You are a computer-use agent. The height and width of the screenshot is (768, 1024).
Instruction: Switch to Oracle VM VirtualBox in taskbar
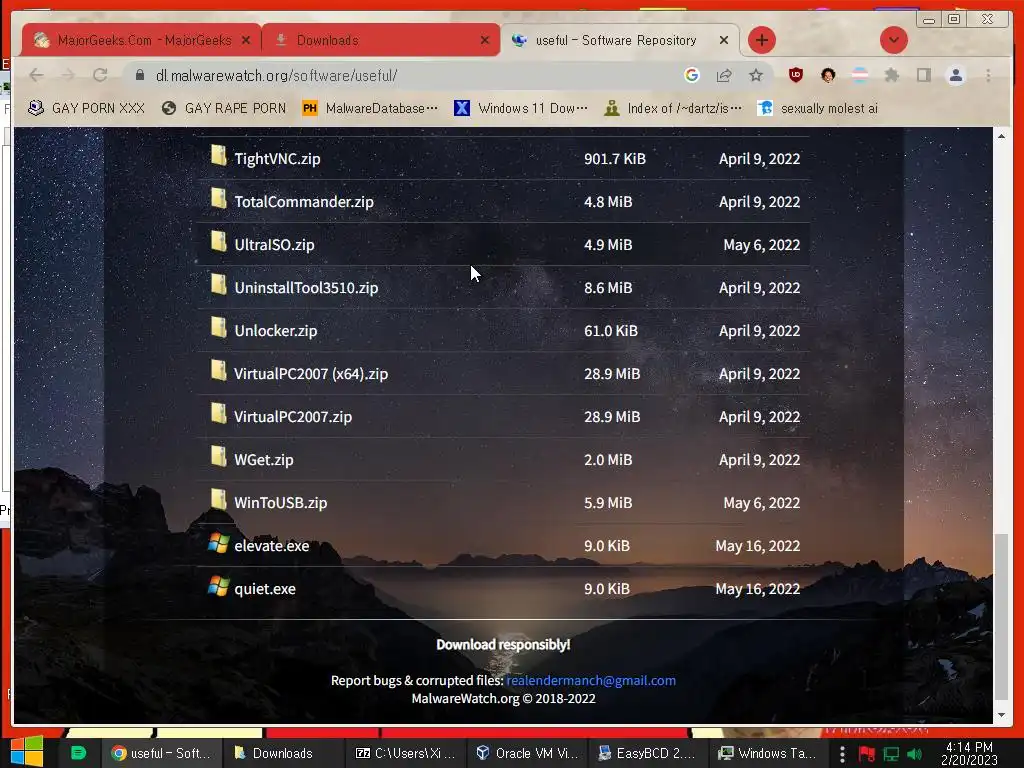pyautogui.click(x=528, y=753)
